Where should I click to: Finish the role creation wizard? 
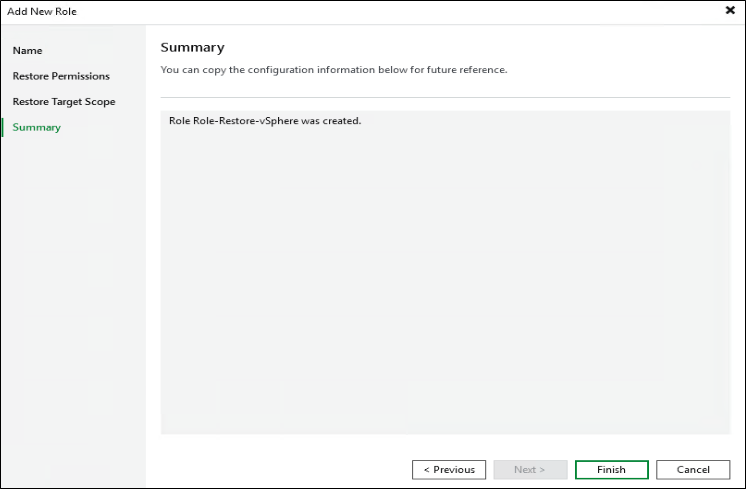(x=611, y=470)
